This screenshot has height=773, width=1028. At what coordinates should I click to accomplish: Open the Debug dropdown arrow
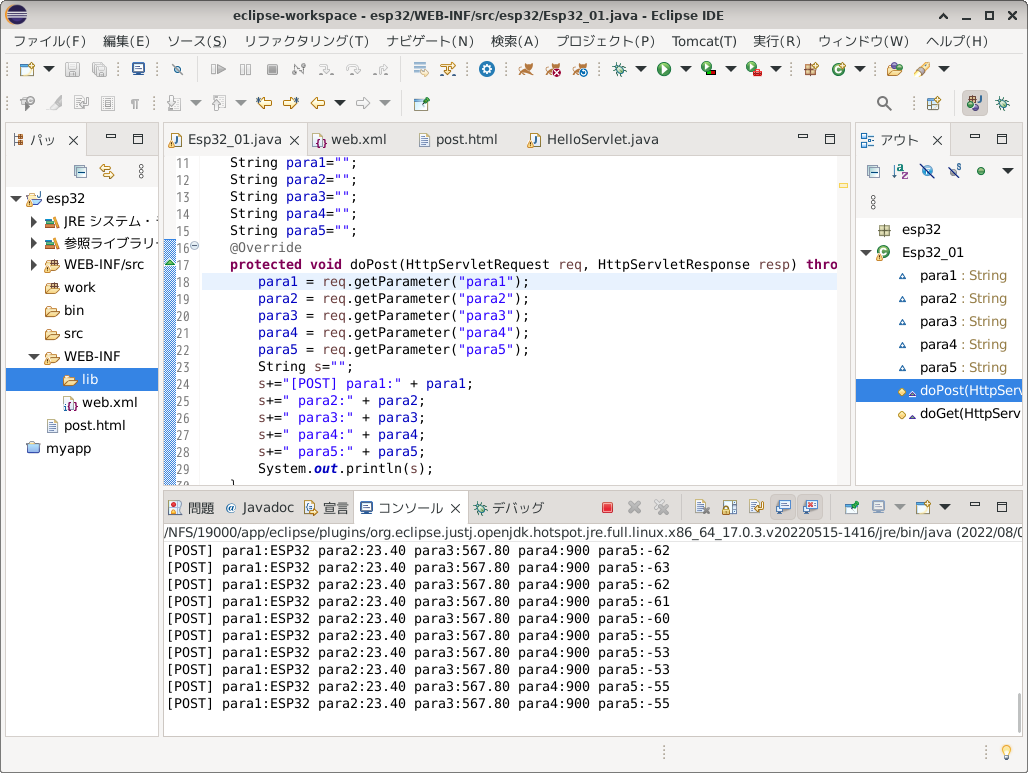641,69
